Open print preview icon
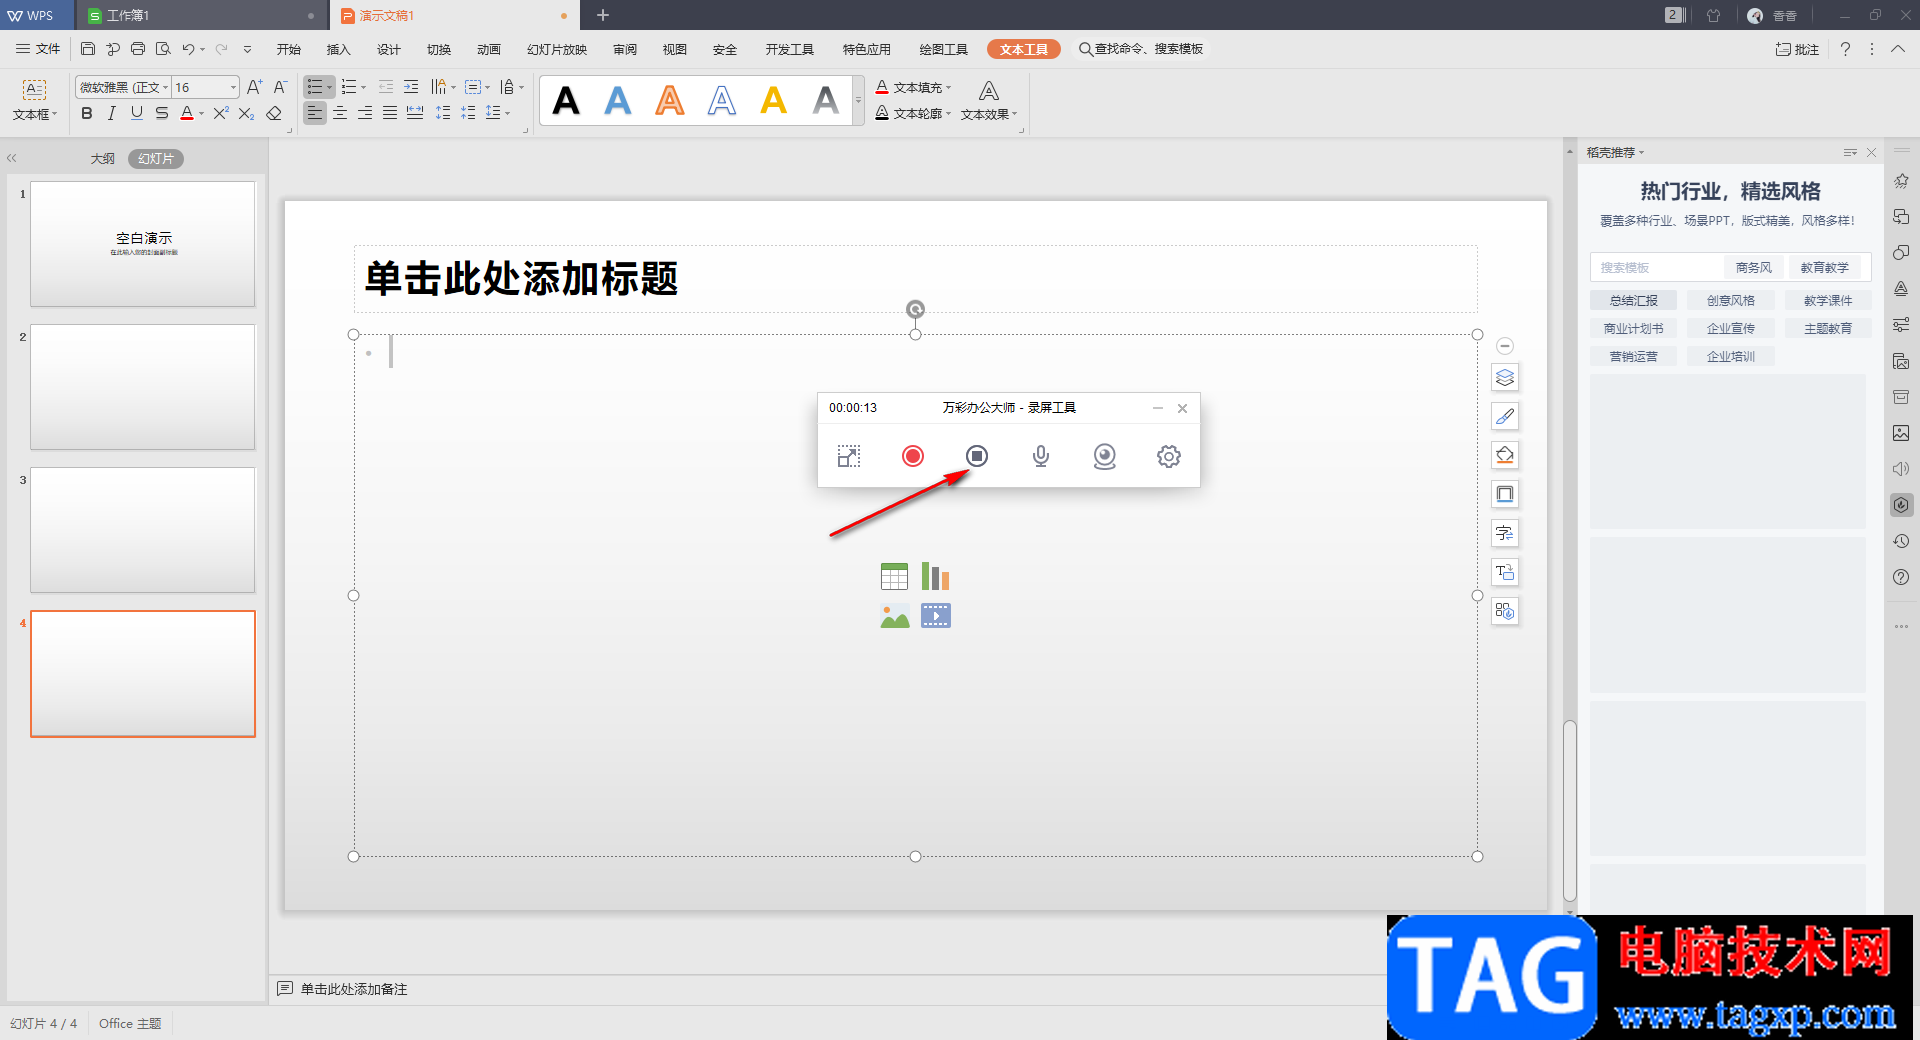This screenshot has width=1920, height=1040. point(163,49)
